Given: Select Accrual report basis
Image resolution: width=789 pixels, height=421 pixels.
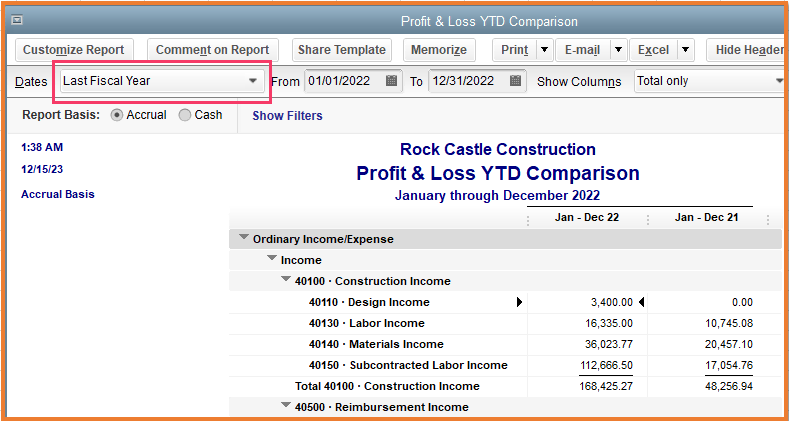Looking at the screenshot, I should 116,115.
